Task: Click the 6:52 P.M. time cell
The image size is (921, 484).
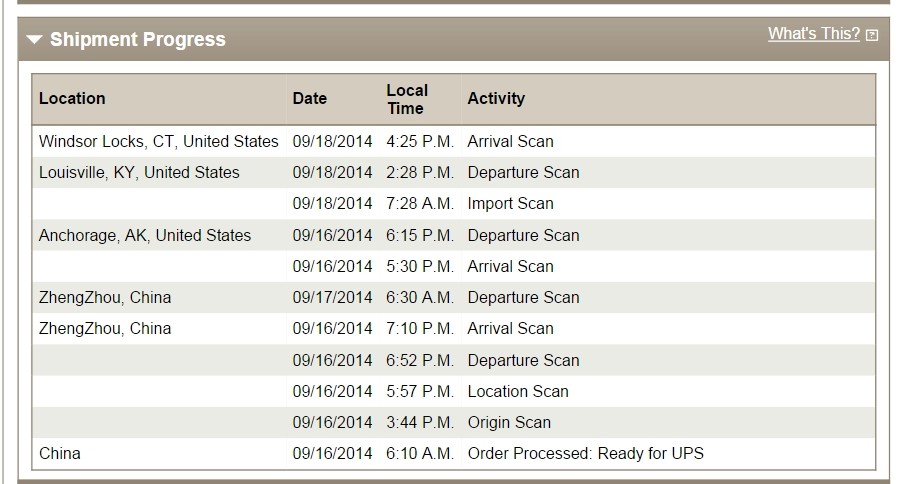Action: click(x=420, y=360)
